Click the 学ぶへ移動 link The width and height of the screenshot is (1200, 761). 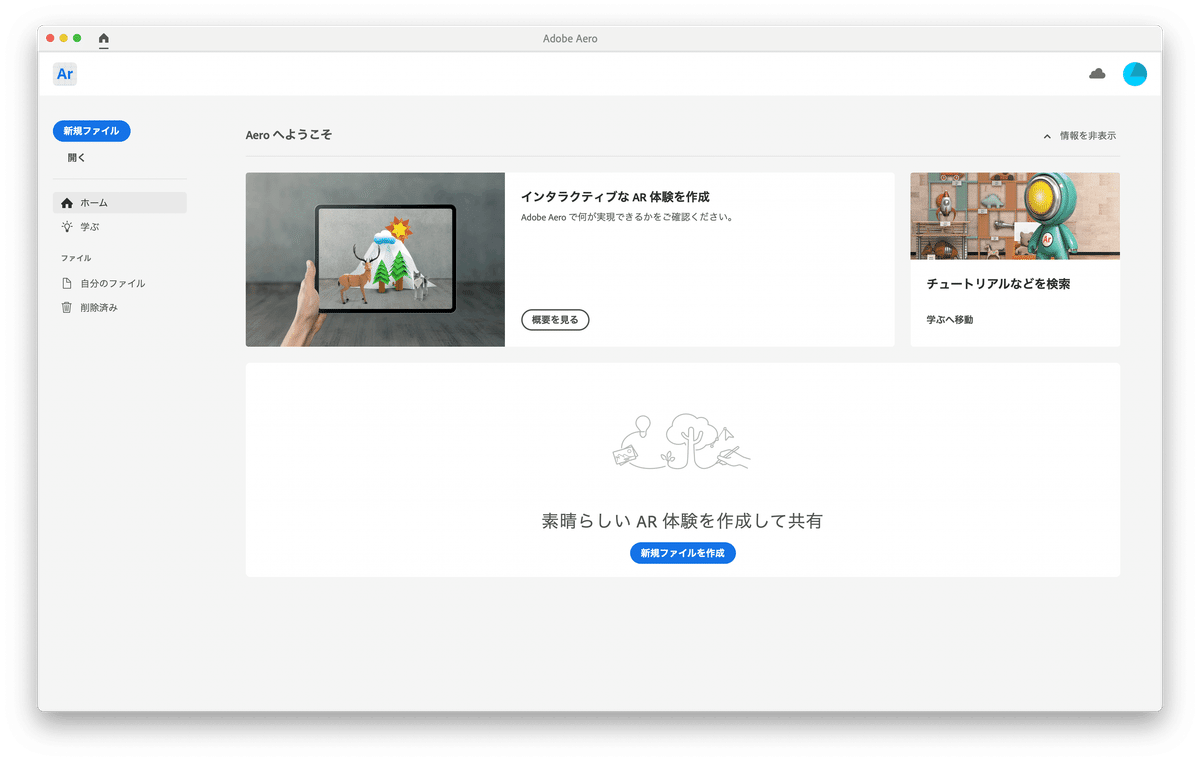coord(950,320)
